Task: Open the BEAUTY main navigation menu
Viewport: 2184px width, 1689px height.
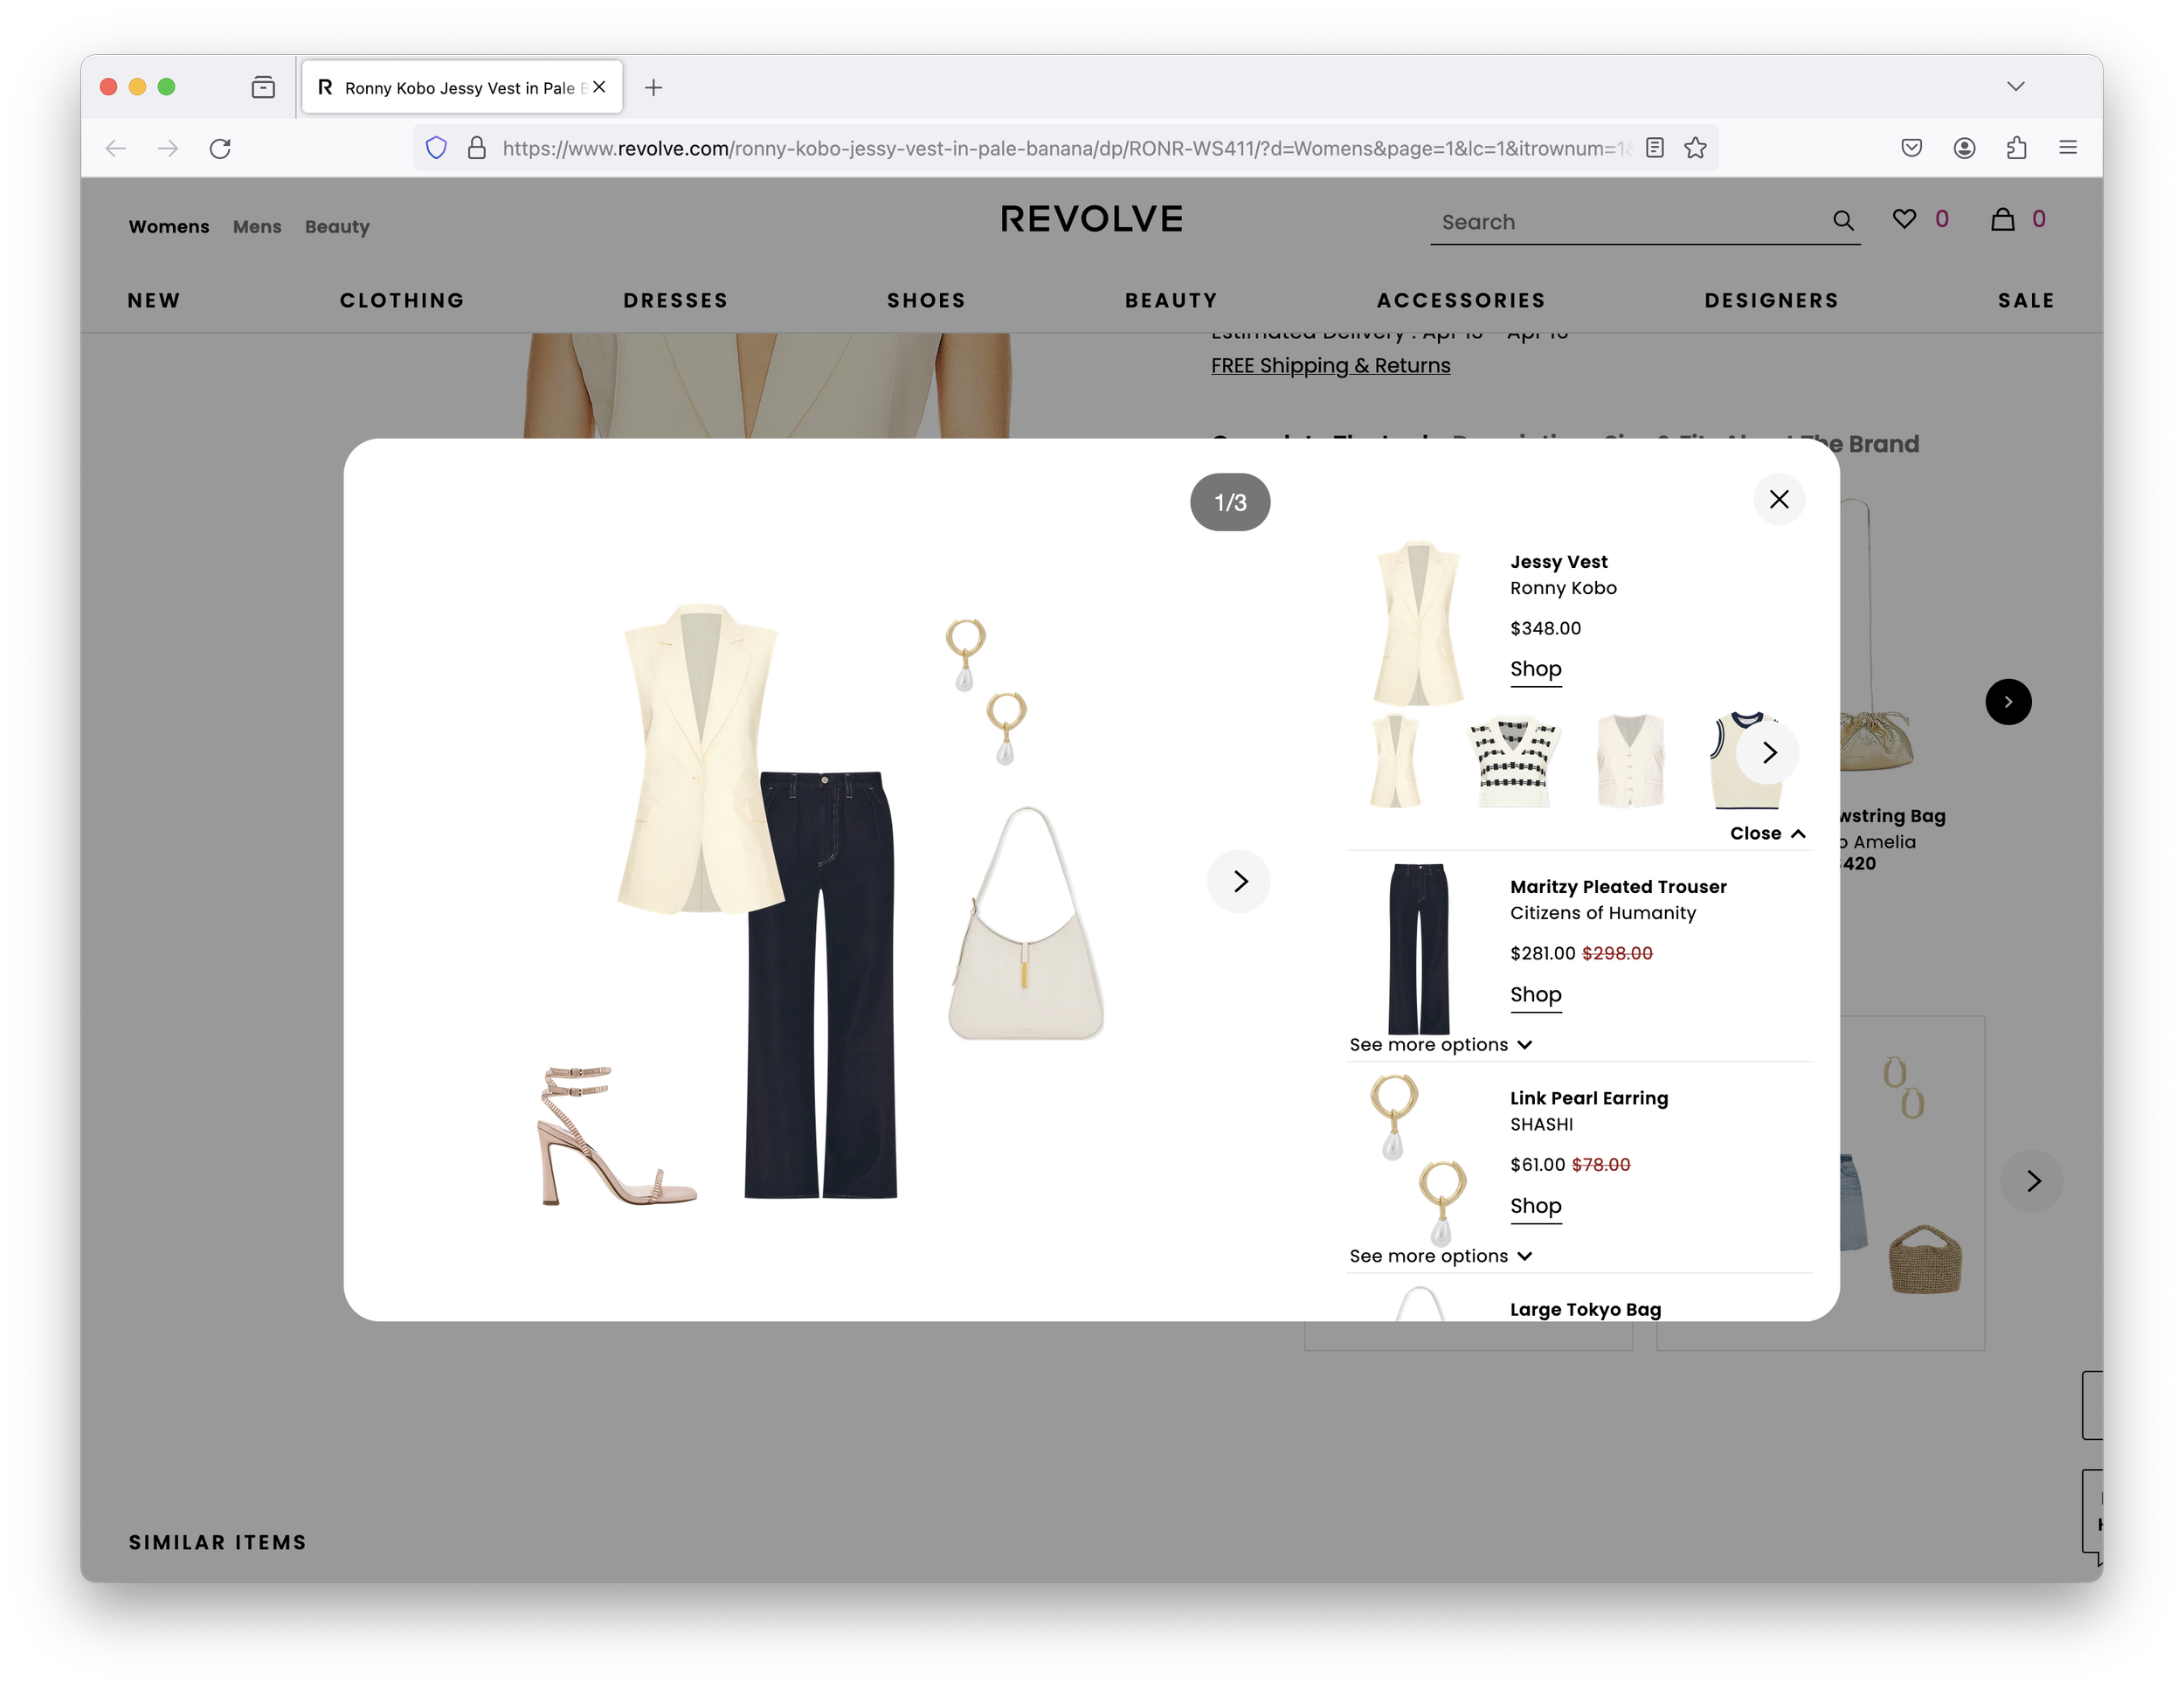Action: coord(1171,300)
